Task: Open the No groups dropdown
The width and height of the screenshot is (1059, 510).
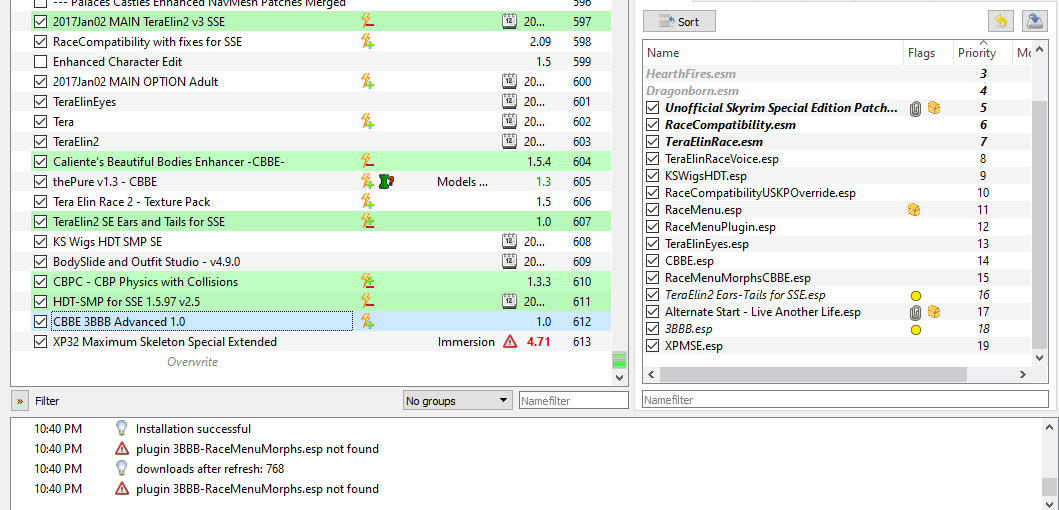Action: (457, 401)
